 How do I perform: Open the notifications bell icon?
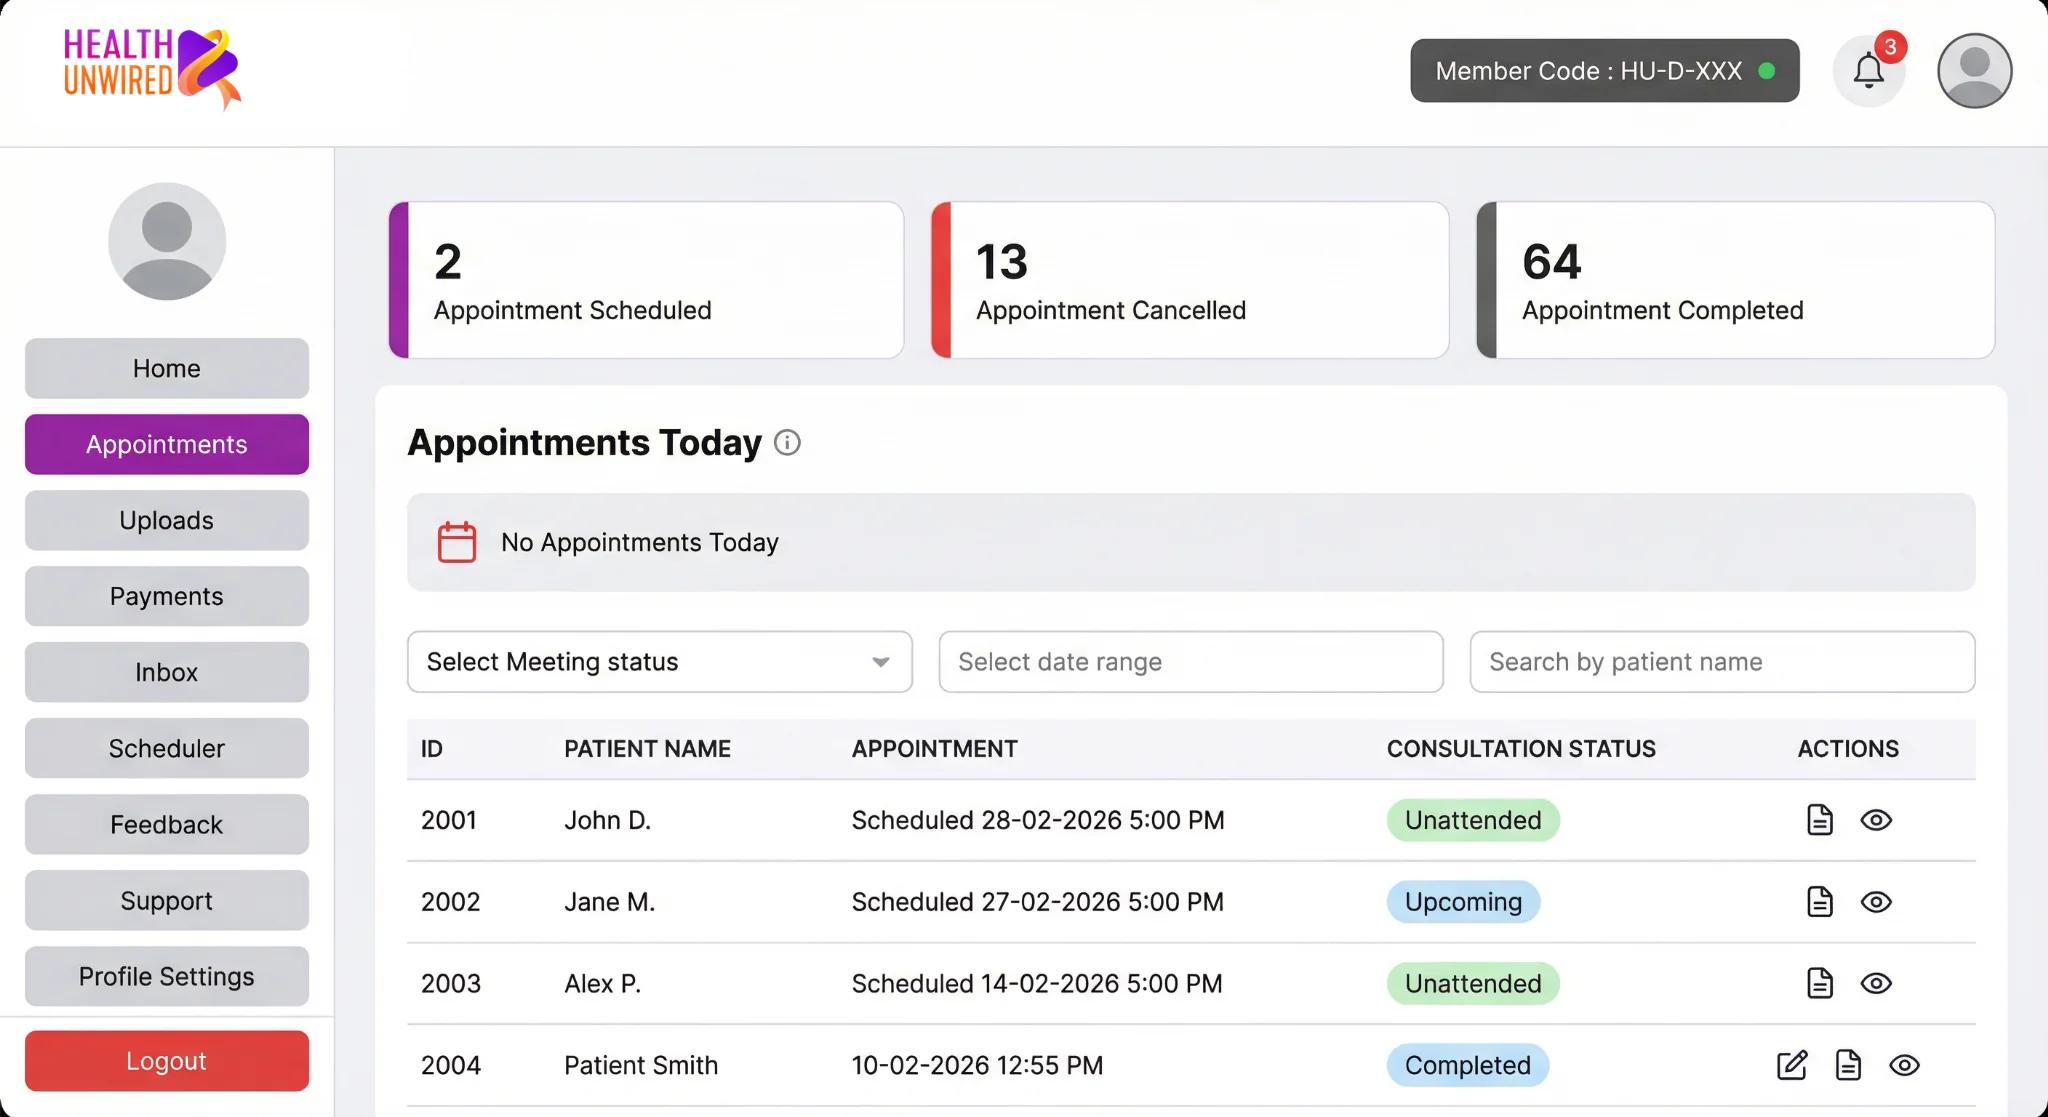pos(1869,70)
